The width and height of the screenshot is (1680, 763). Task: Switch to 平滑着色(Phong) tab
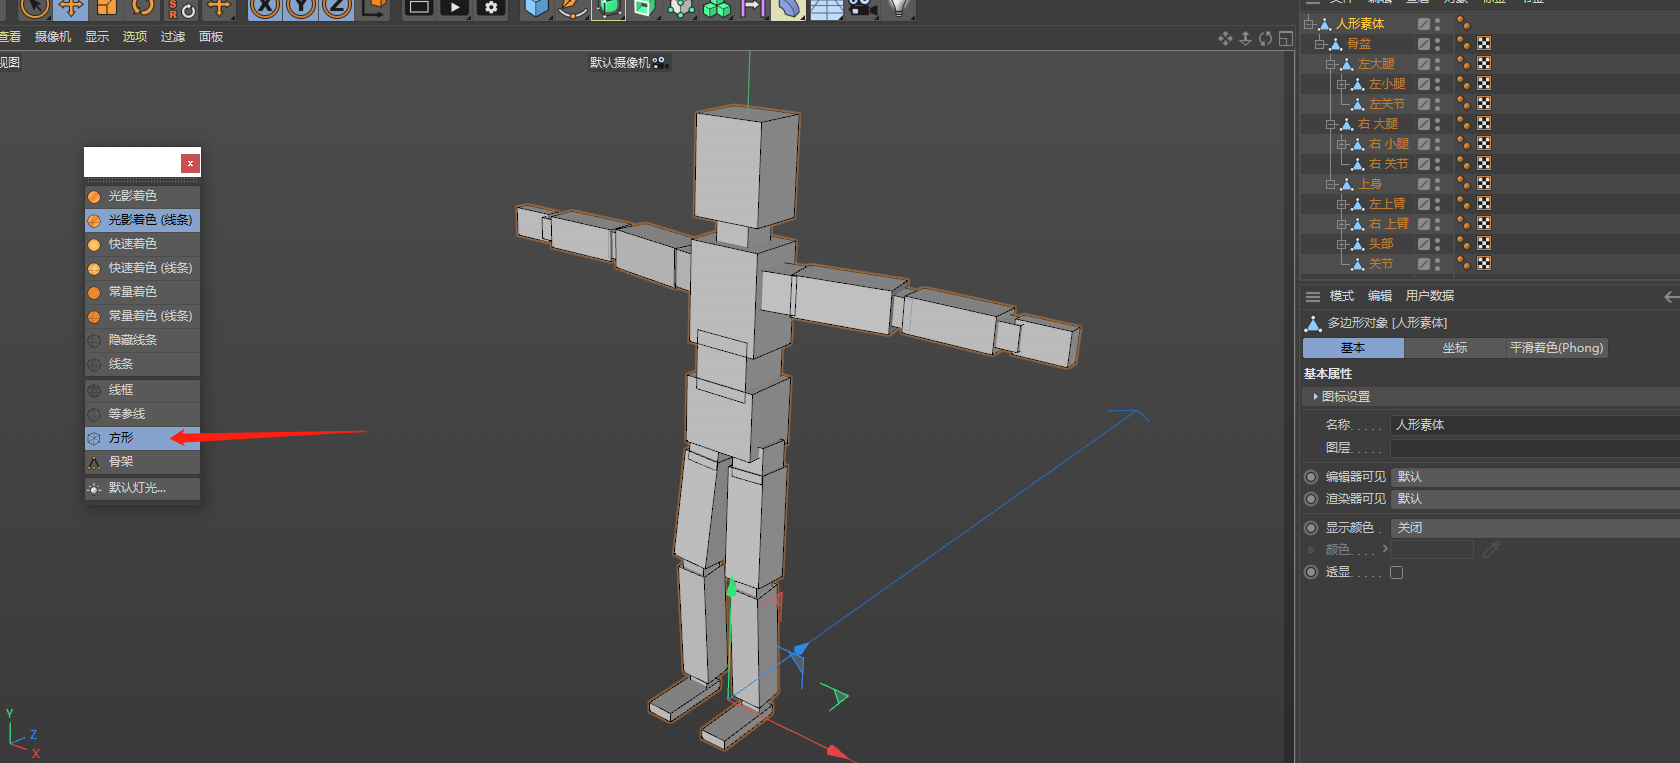[x=1556, y=348]
